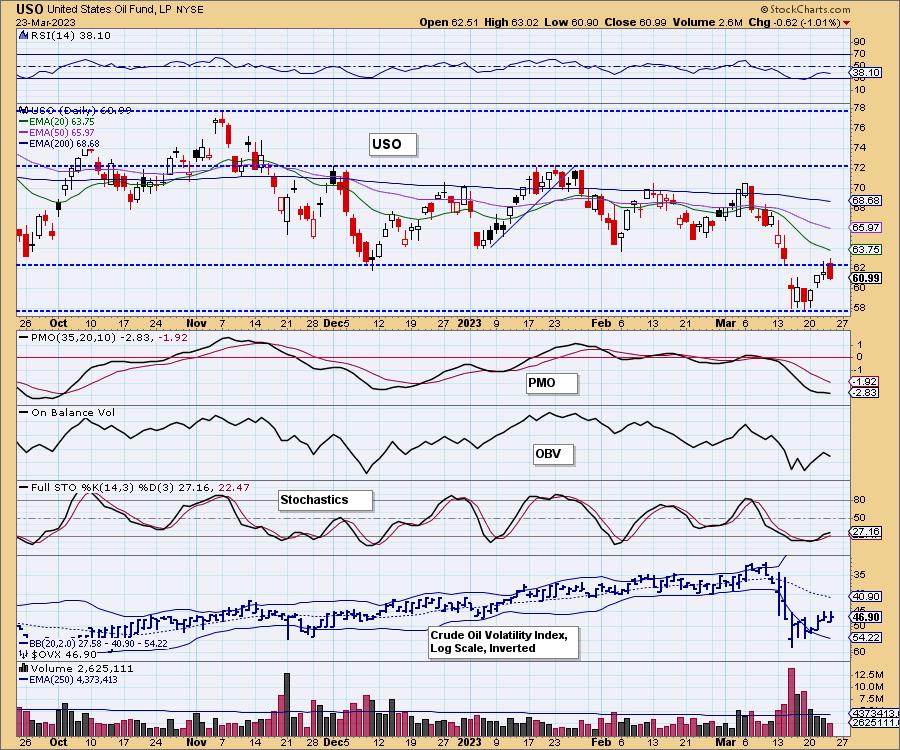Click the $OVX bar legend icon
This screenshot has width=900, height=750.
[x=24, y=654]
